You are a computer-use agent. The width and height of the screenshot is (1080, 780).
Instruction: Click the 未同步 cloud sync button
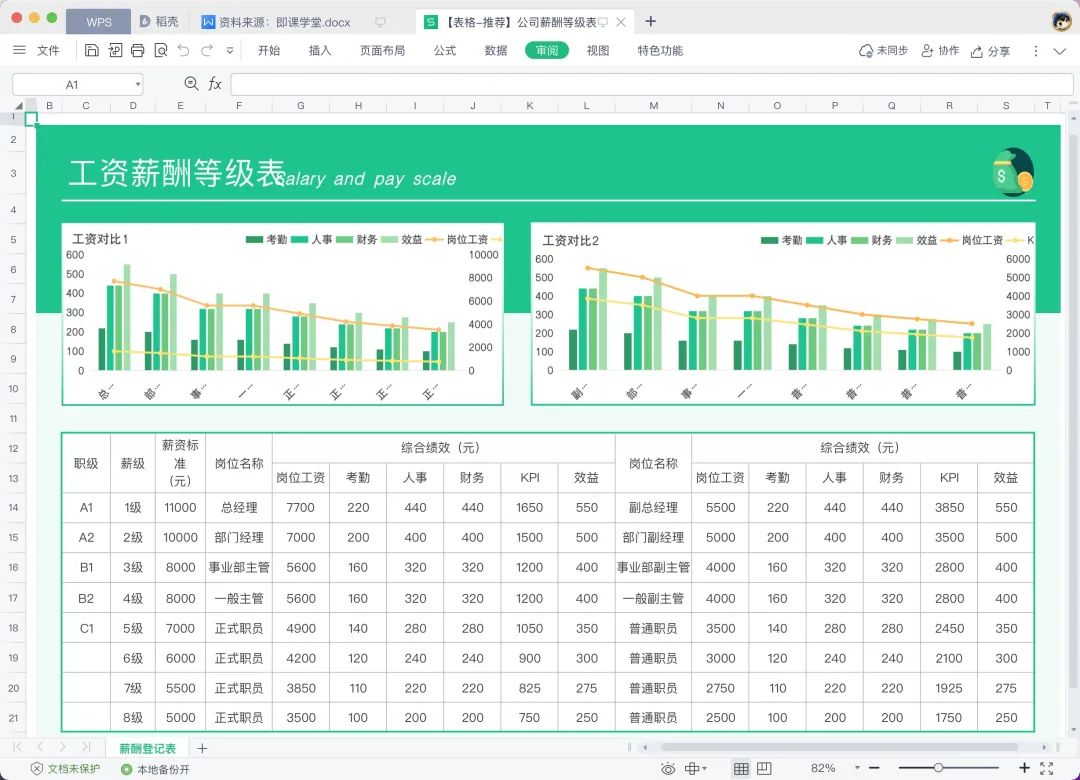[x=883, y=50]
